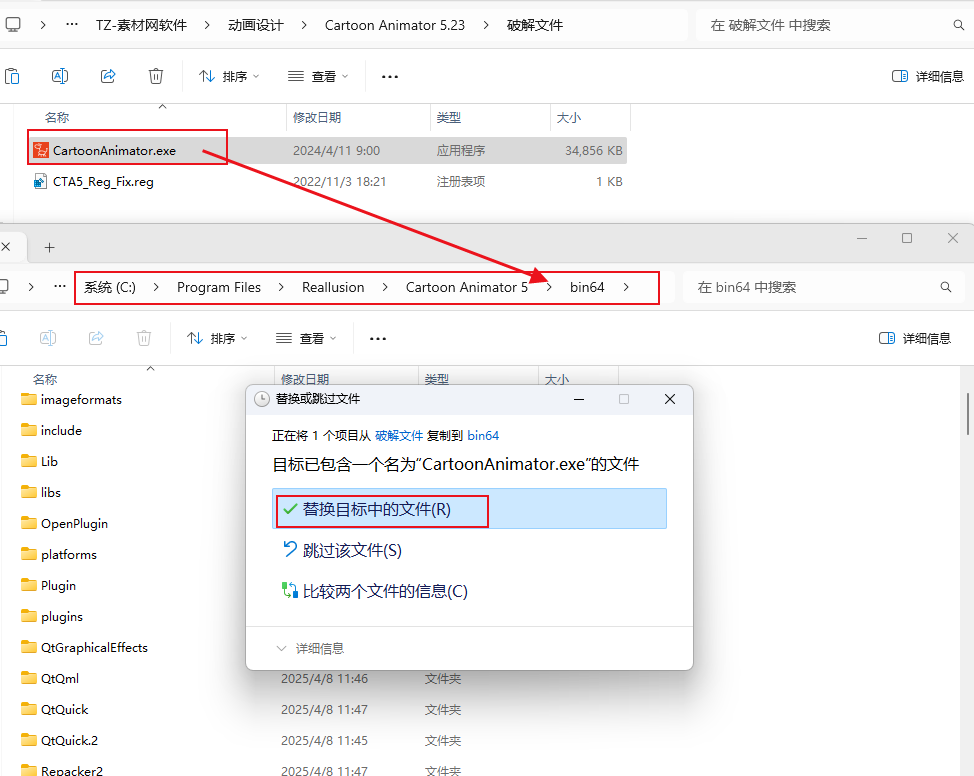
Task: Select the CartoonAnimator.exe file name
Action: [114, 150]
